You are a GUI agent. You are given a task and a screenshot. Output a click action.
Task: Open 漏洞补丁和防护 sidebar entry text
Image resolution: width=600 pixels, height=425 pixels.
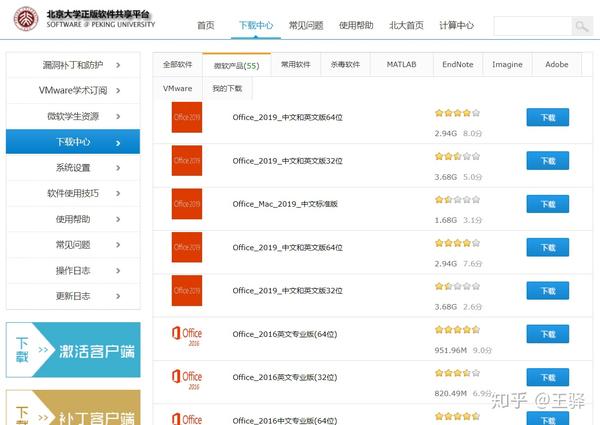click(x=73, y=65)
